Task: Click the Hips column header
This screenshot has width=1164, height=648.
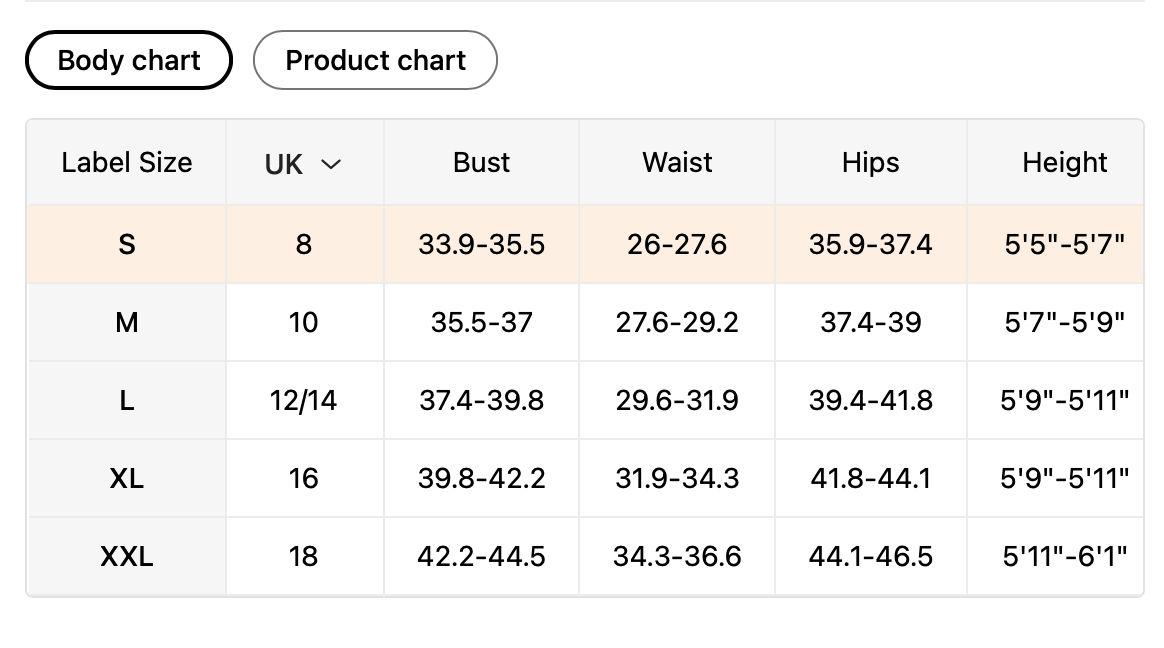Action: (870, 163)
